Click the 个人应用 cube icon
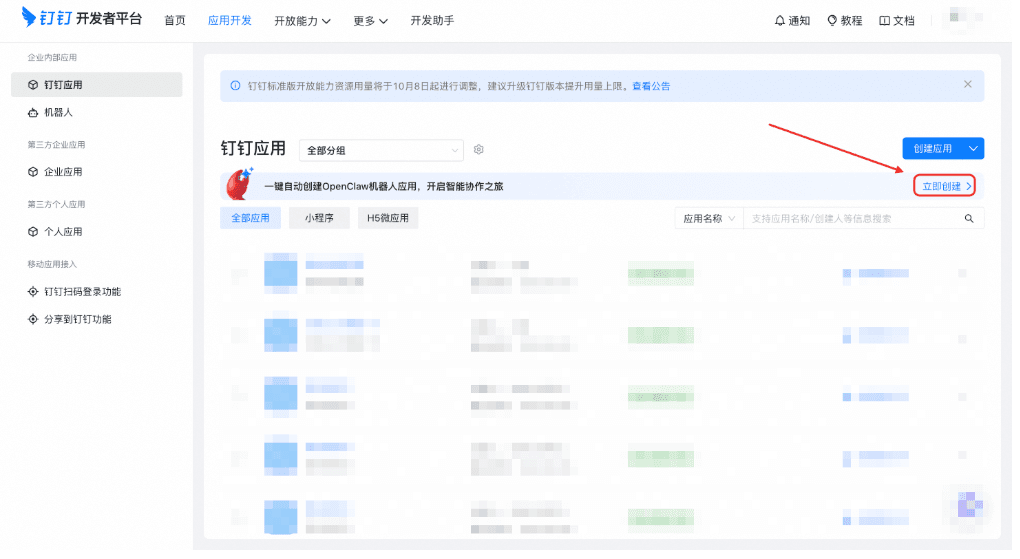The height and width of the screenshot is (559, 1020). [33, 233]
